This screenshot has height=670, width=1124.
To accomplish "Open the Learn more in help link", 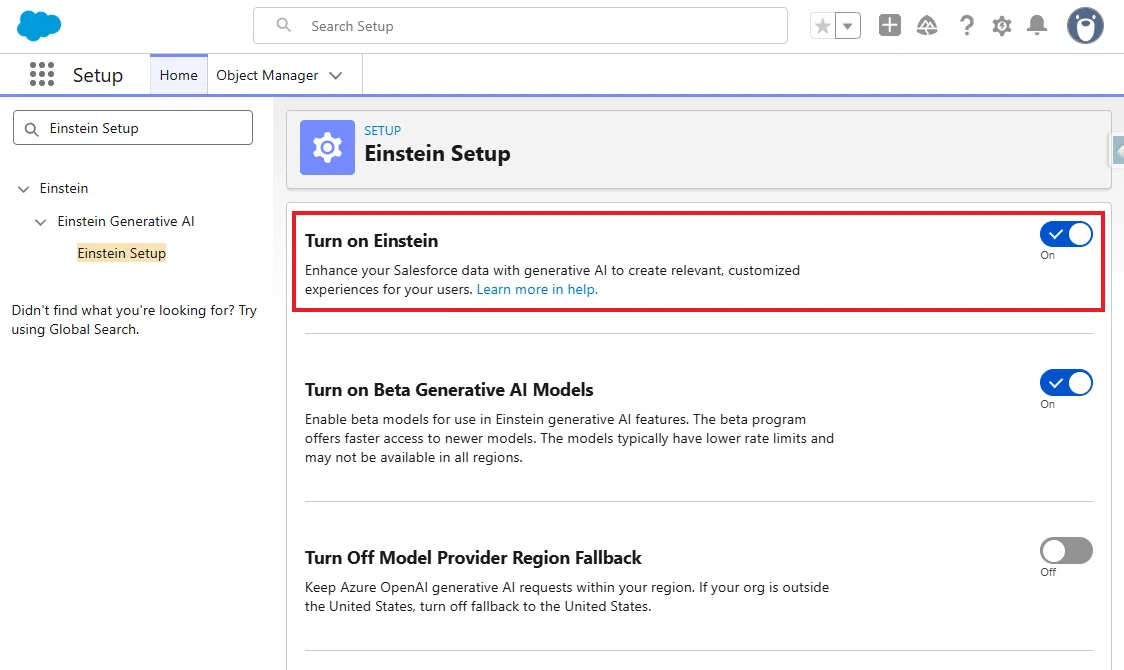I will (x=537, y=289).
